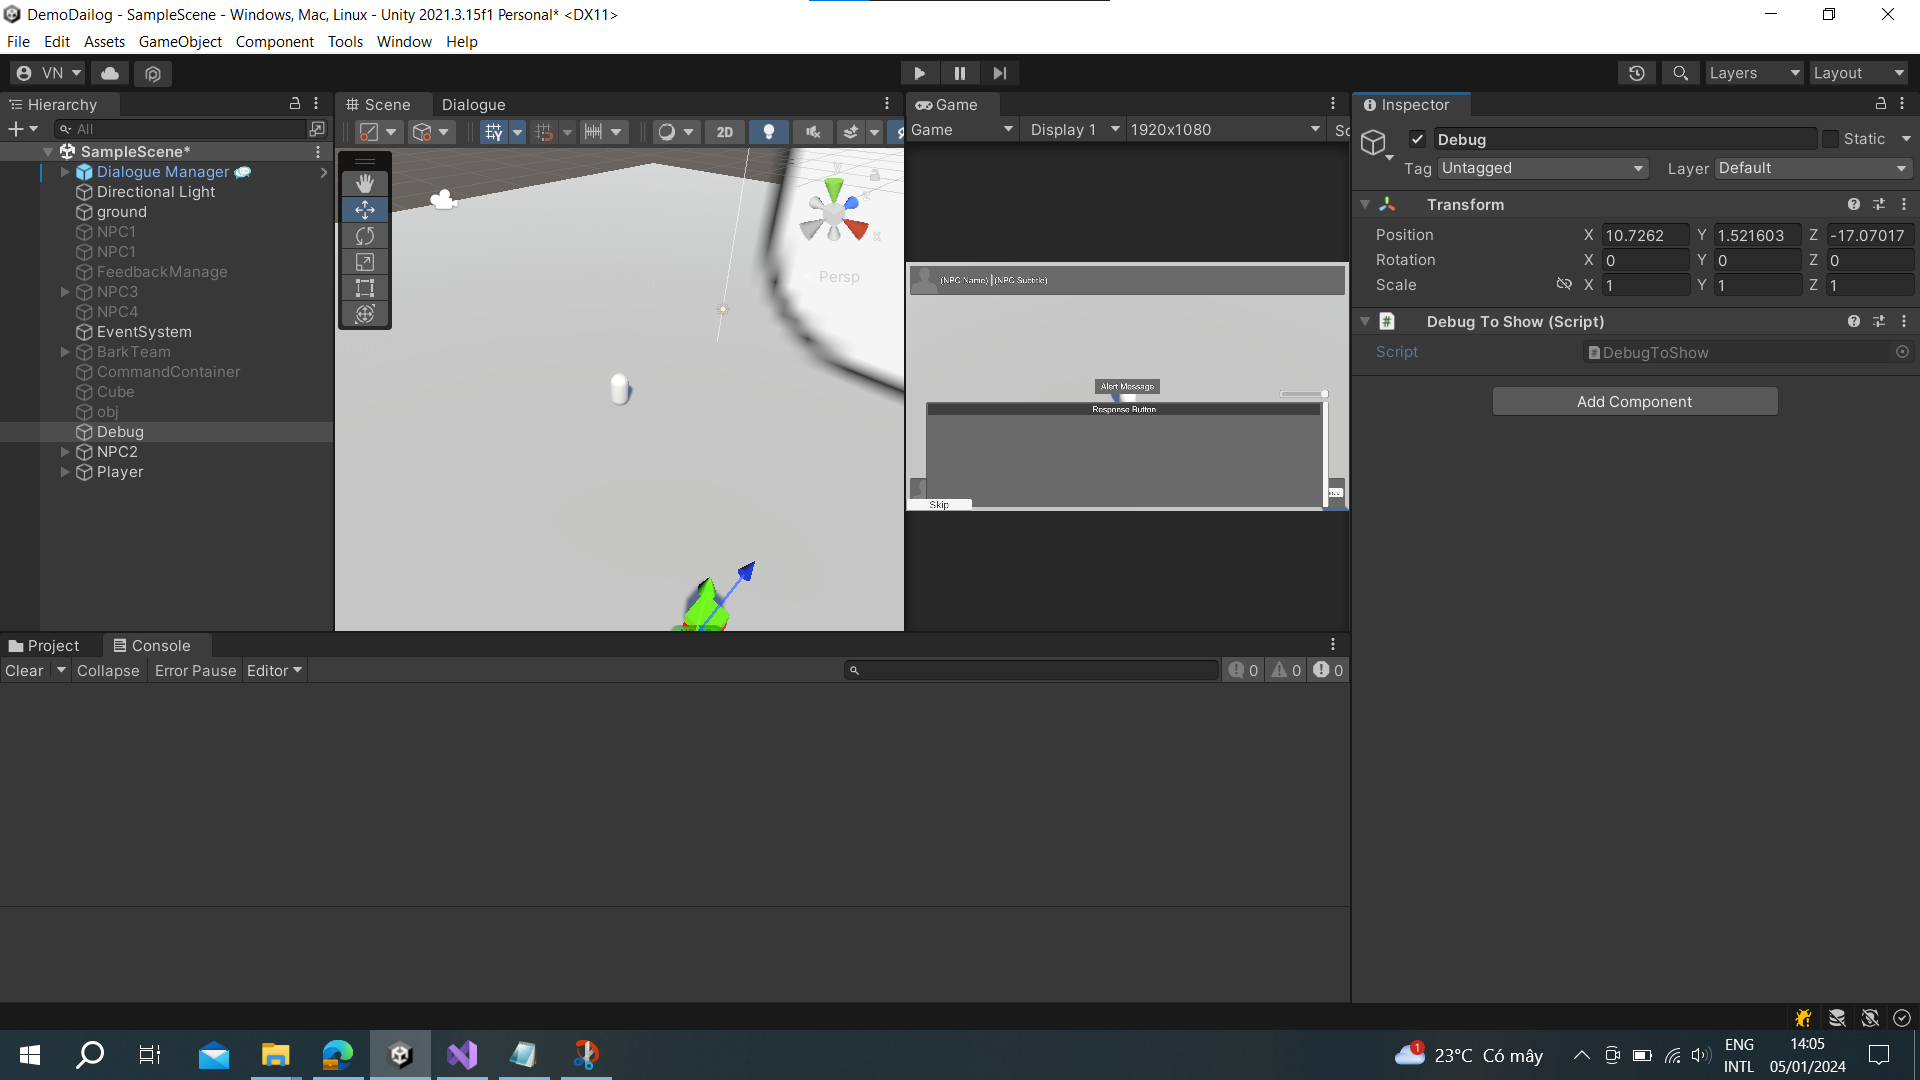Open the Window menu

[x=404, y=42]
